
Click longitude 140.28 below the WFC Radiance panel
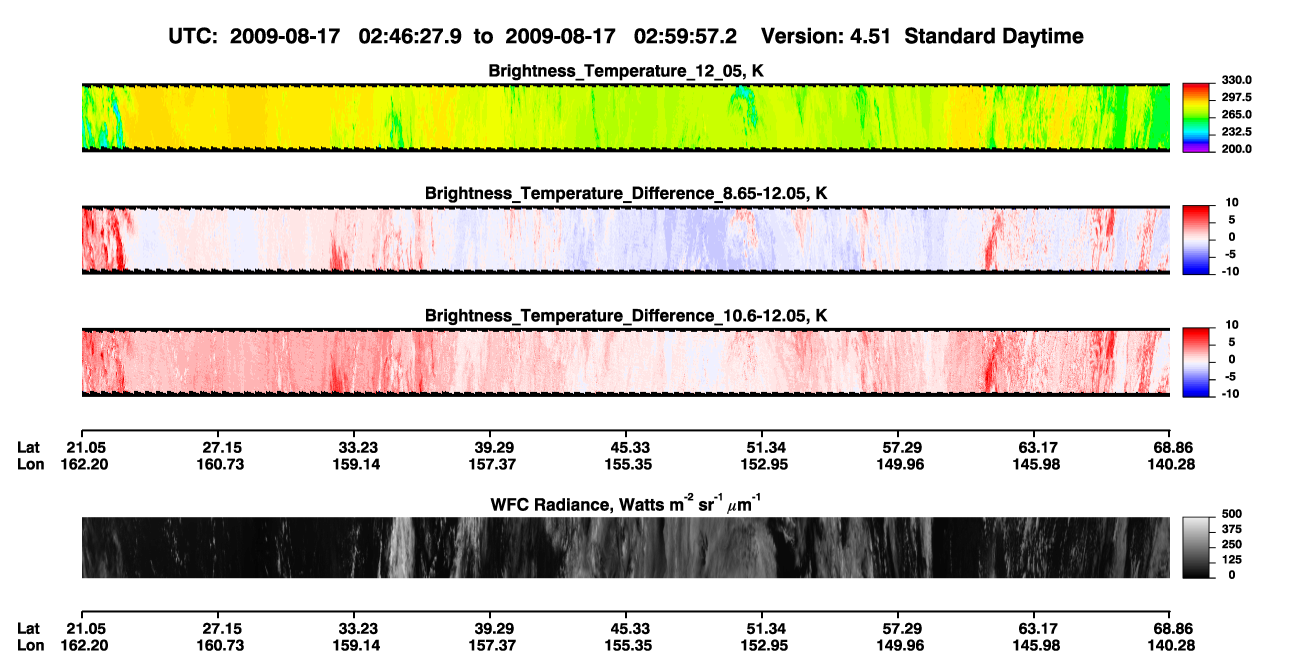1171,645
